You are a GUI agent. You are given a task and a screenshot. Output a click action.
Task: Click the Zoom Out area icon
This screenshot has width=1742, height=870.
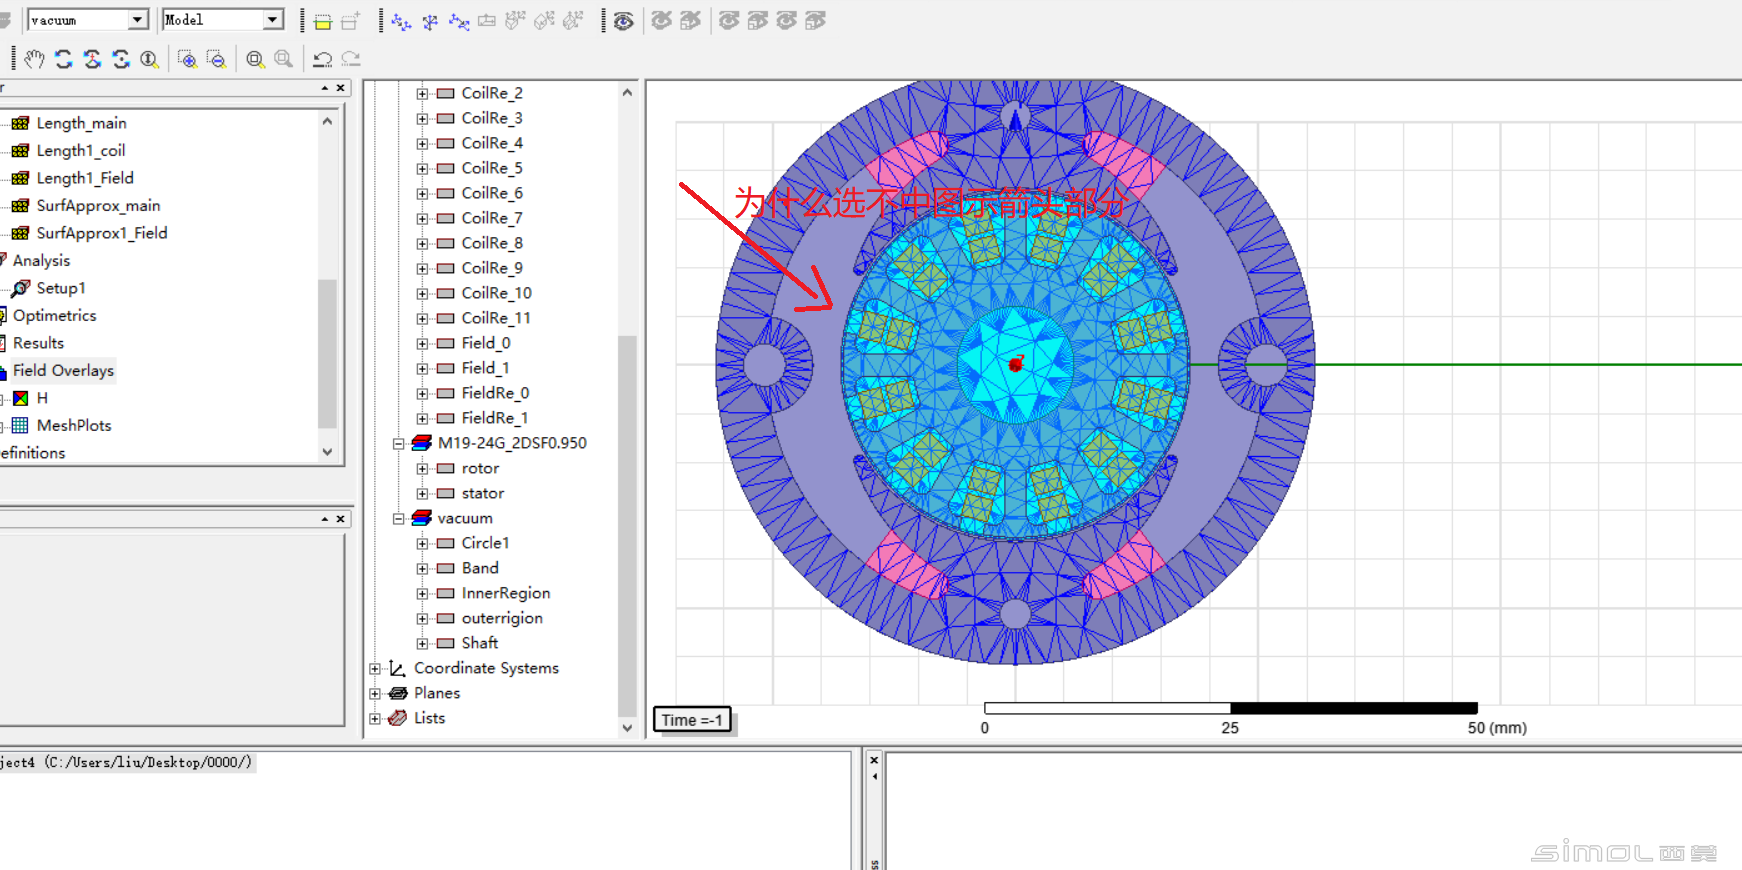[x=216, y=59]
